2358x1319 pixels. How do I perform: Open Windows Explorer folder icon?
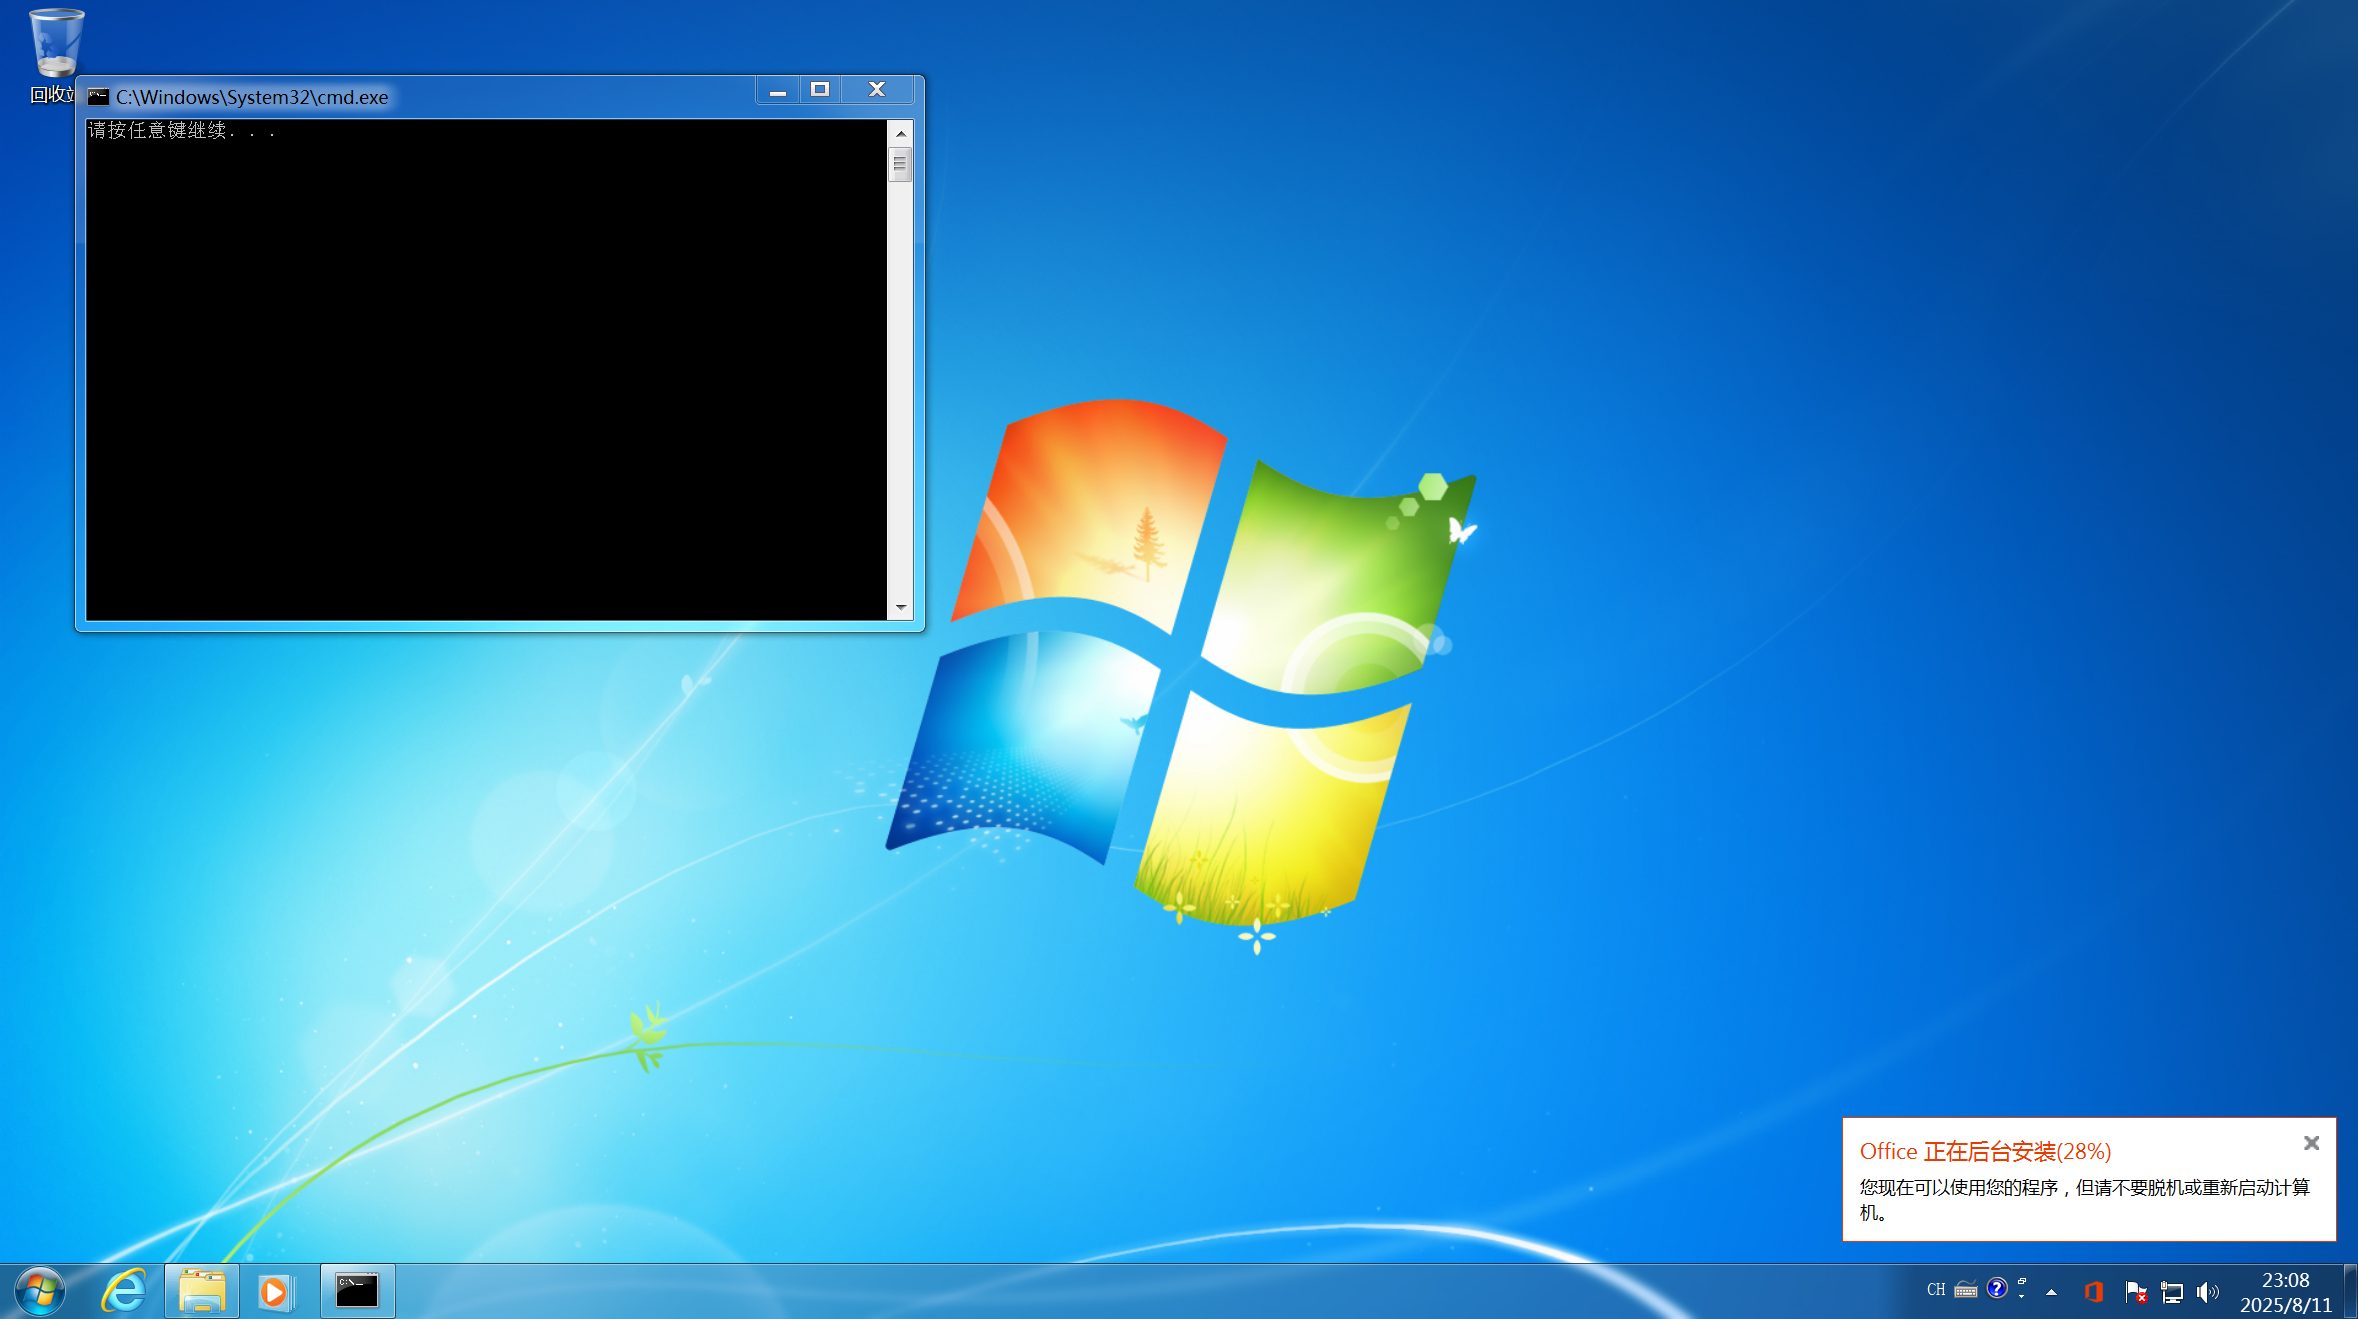[202, 1291]
